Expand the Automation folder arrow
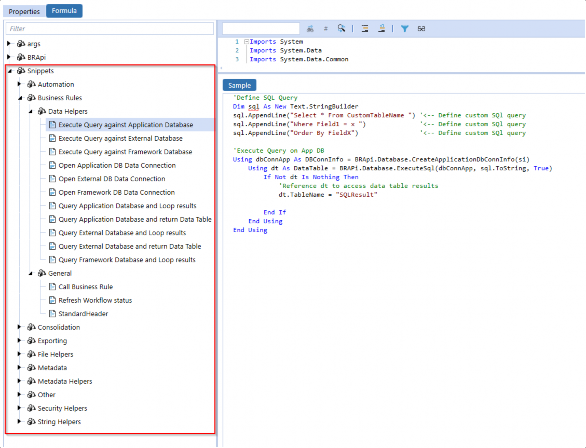 [19, 84]
